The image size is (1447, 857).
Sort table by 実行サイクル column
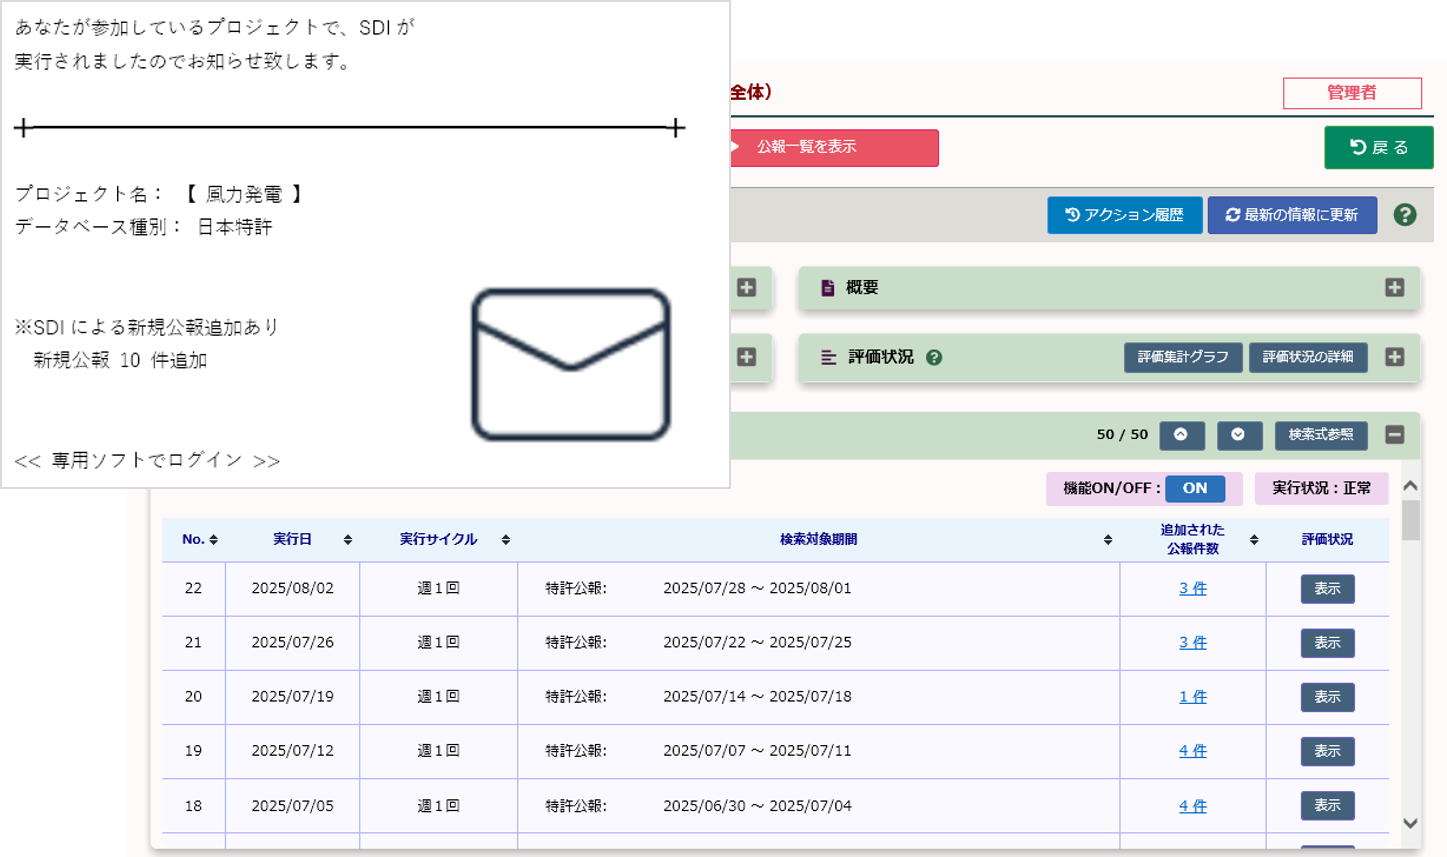(506, 540)
